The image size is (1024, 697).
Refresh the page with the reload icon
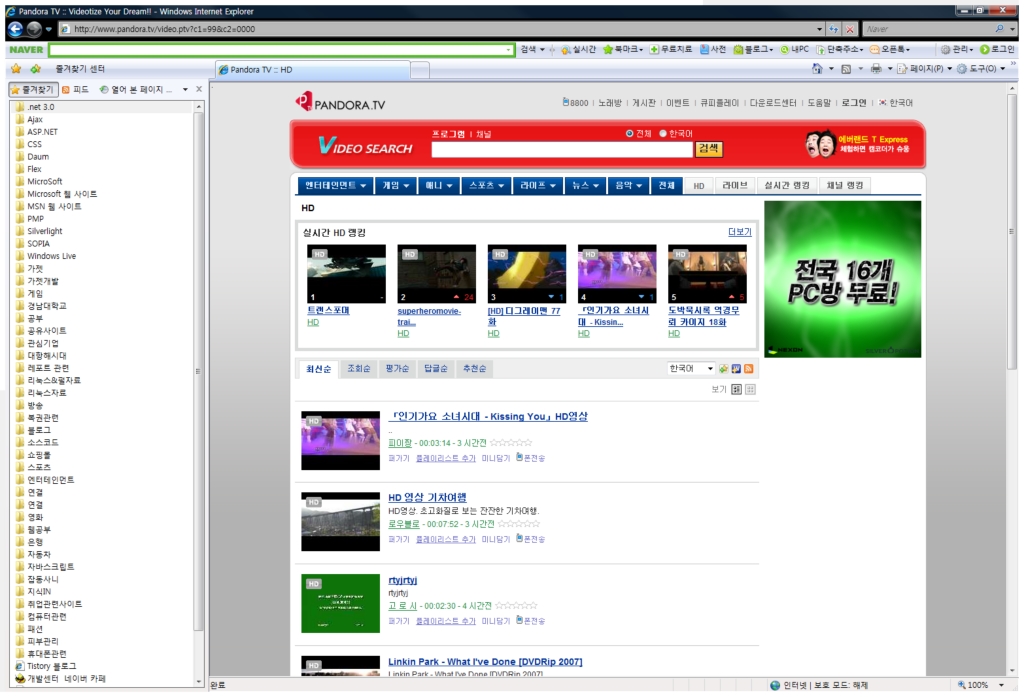click(834, 29)
